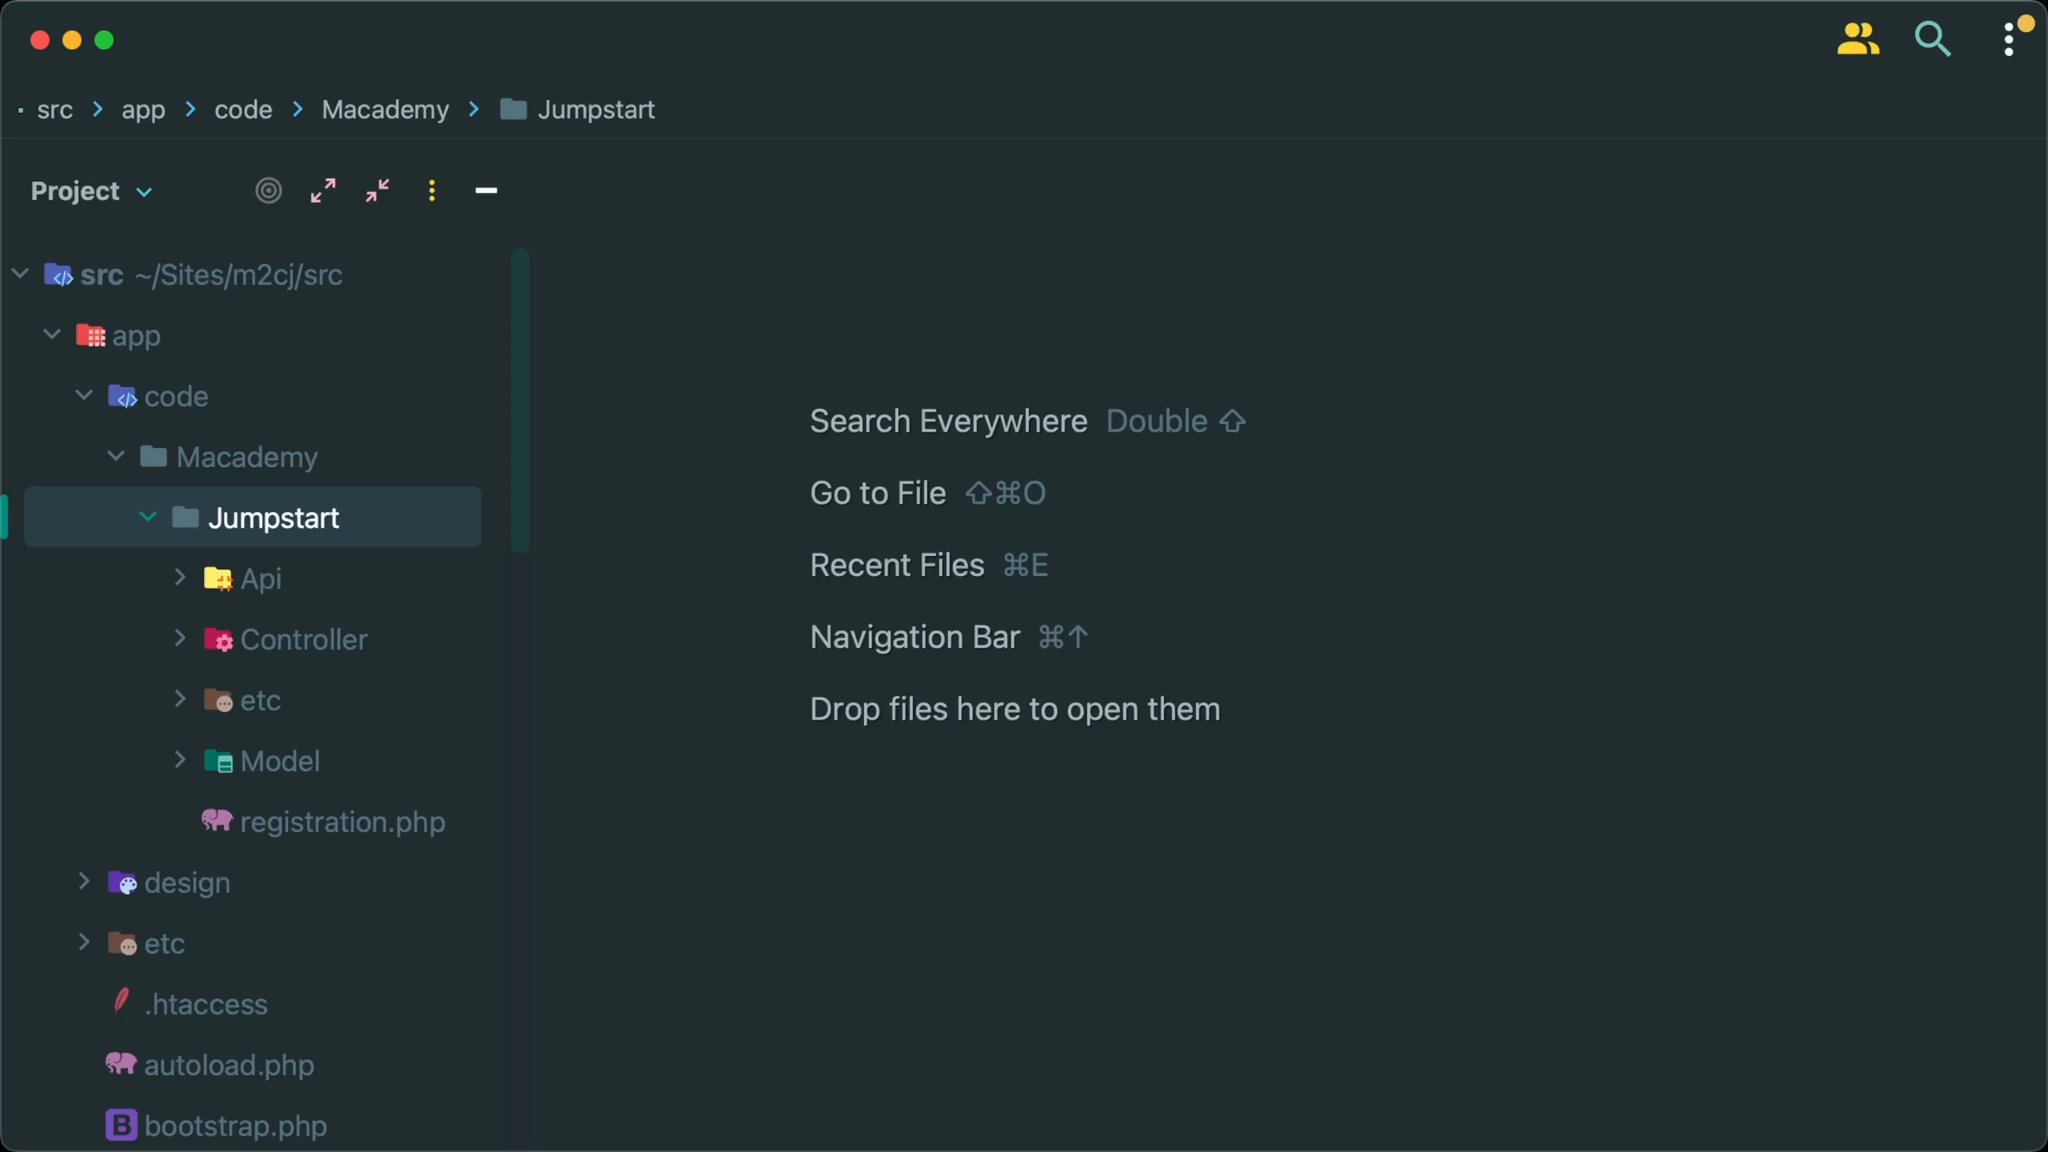The height and width of the screenshot is (1152, 2048).
Task: Open the Project panel options menu
Action: 431,190
